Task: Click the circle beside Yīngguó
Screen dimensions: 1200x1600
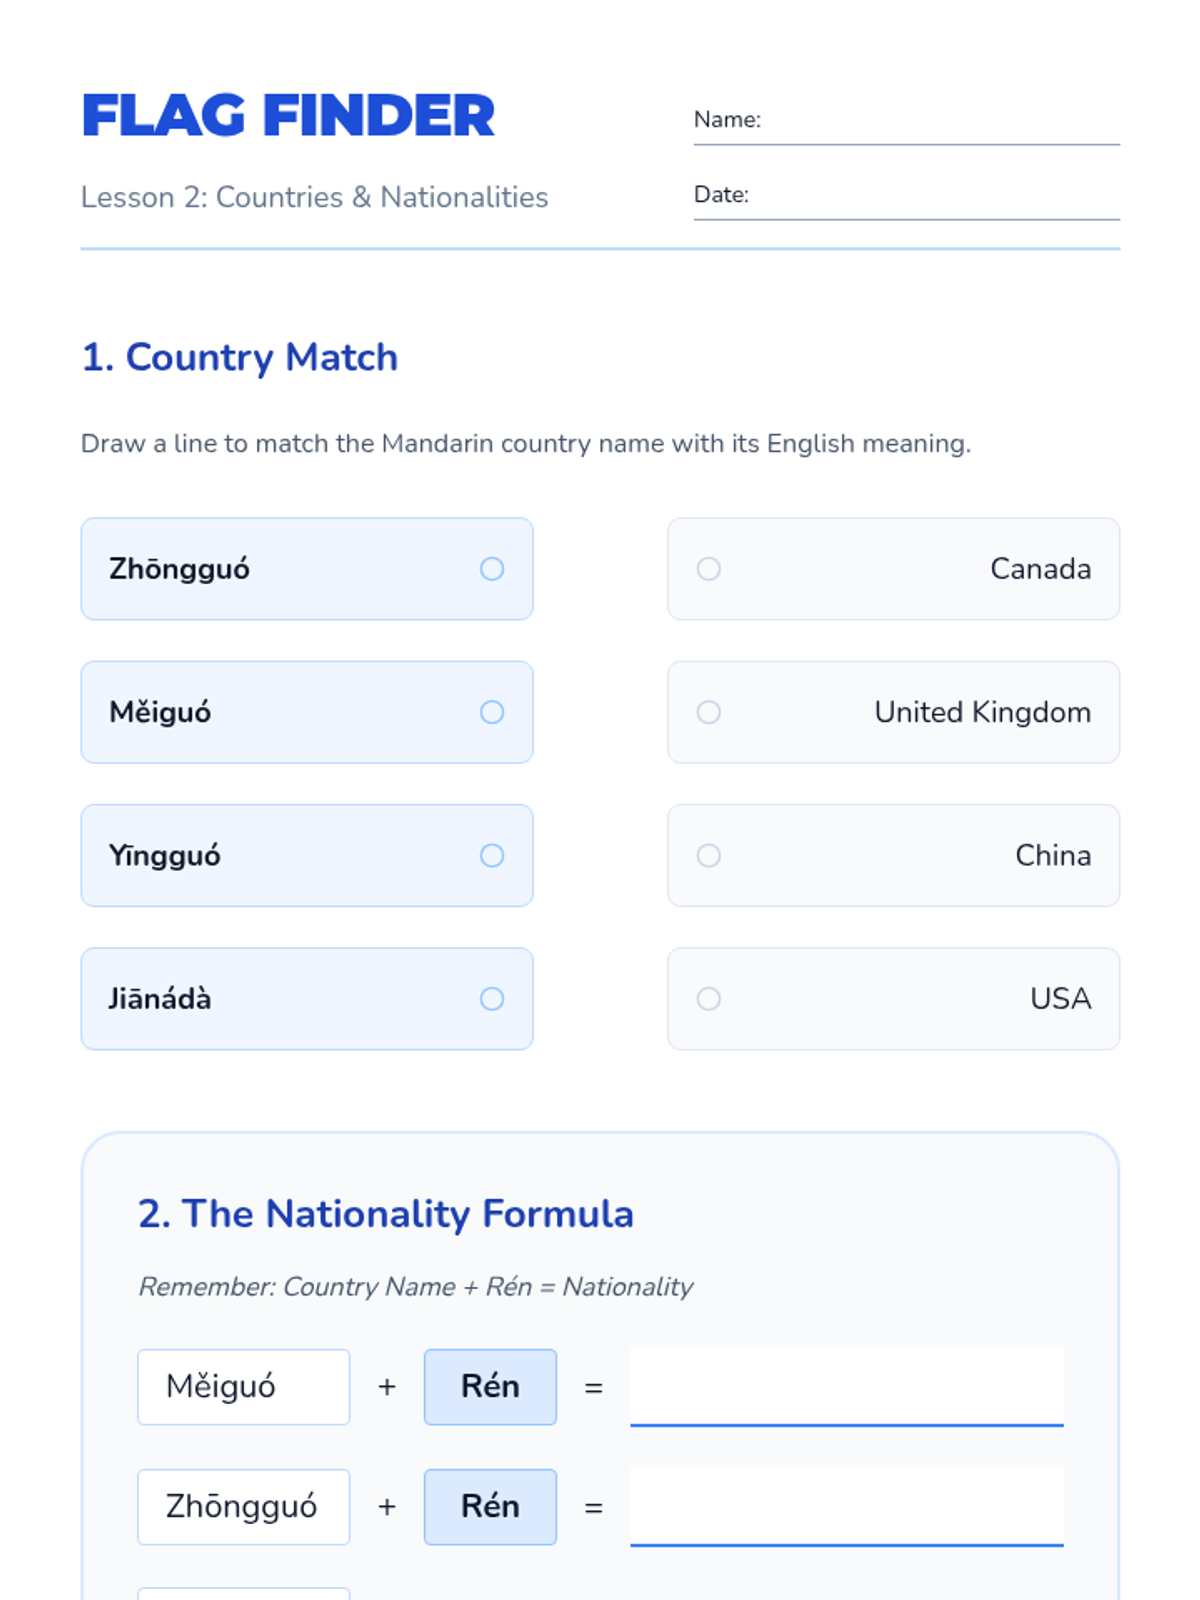Action: pyautogui.click(x=492, y=856)
